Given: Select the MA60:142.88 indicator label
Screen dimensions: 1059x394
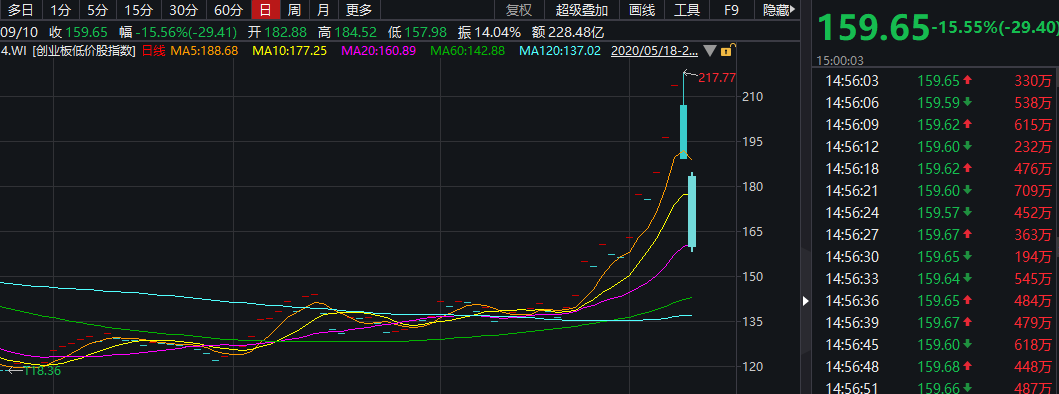Looking at the screenshot, I should tap(467, 50).
